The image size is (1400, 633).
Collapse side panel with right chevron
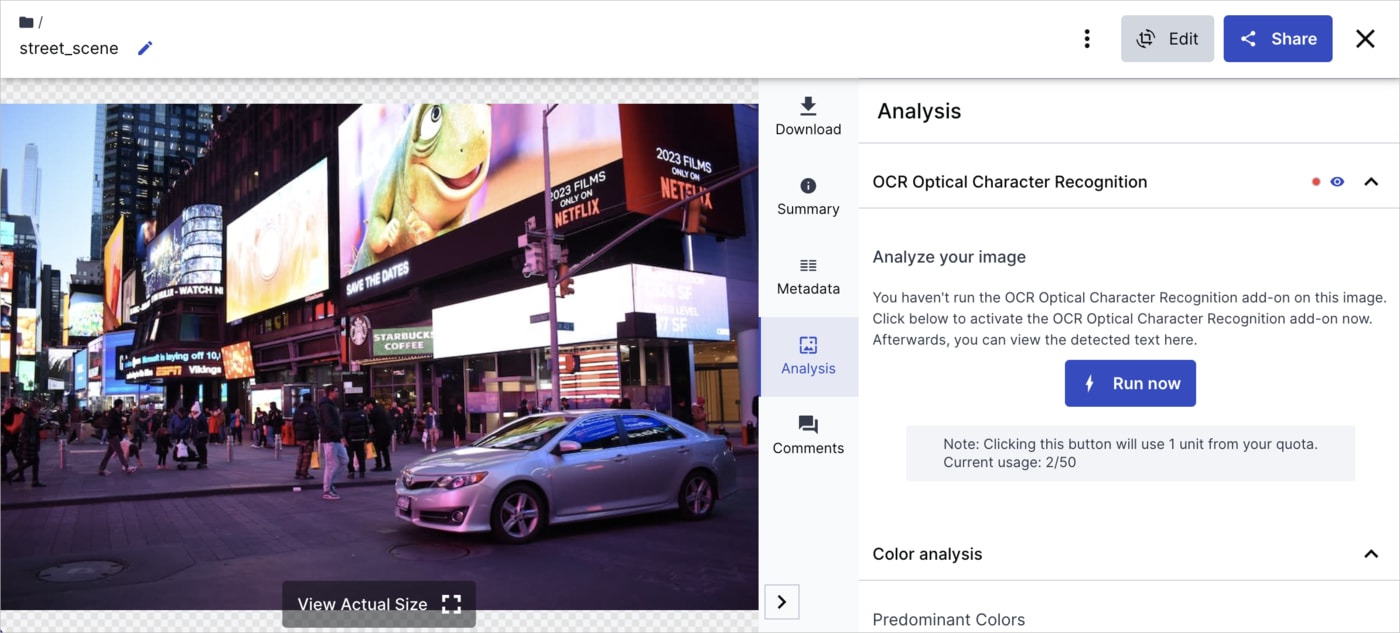(x=782, y=602)
